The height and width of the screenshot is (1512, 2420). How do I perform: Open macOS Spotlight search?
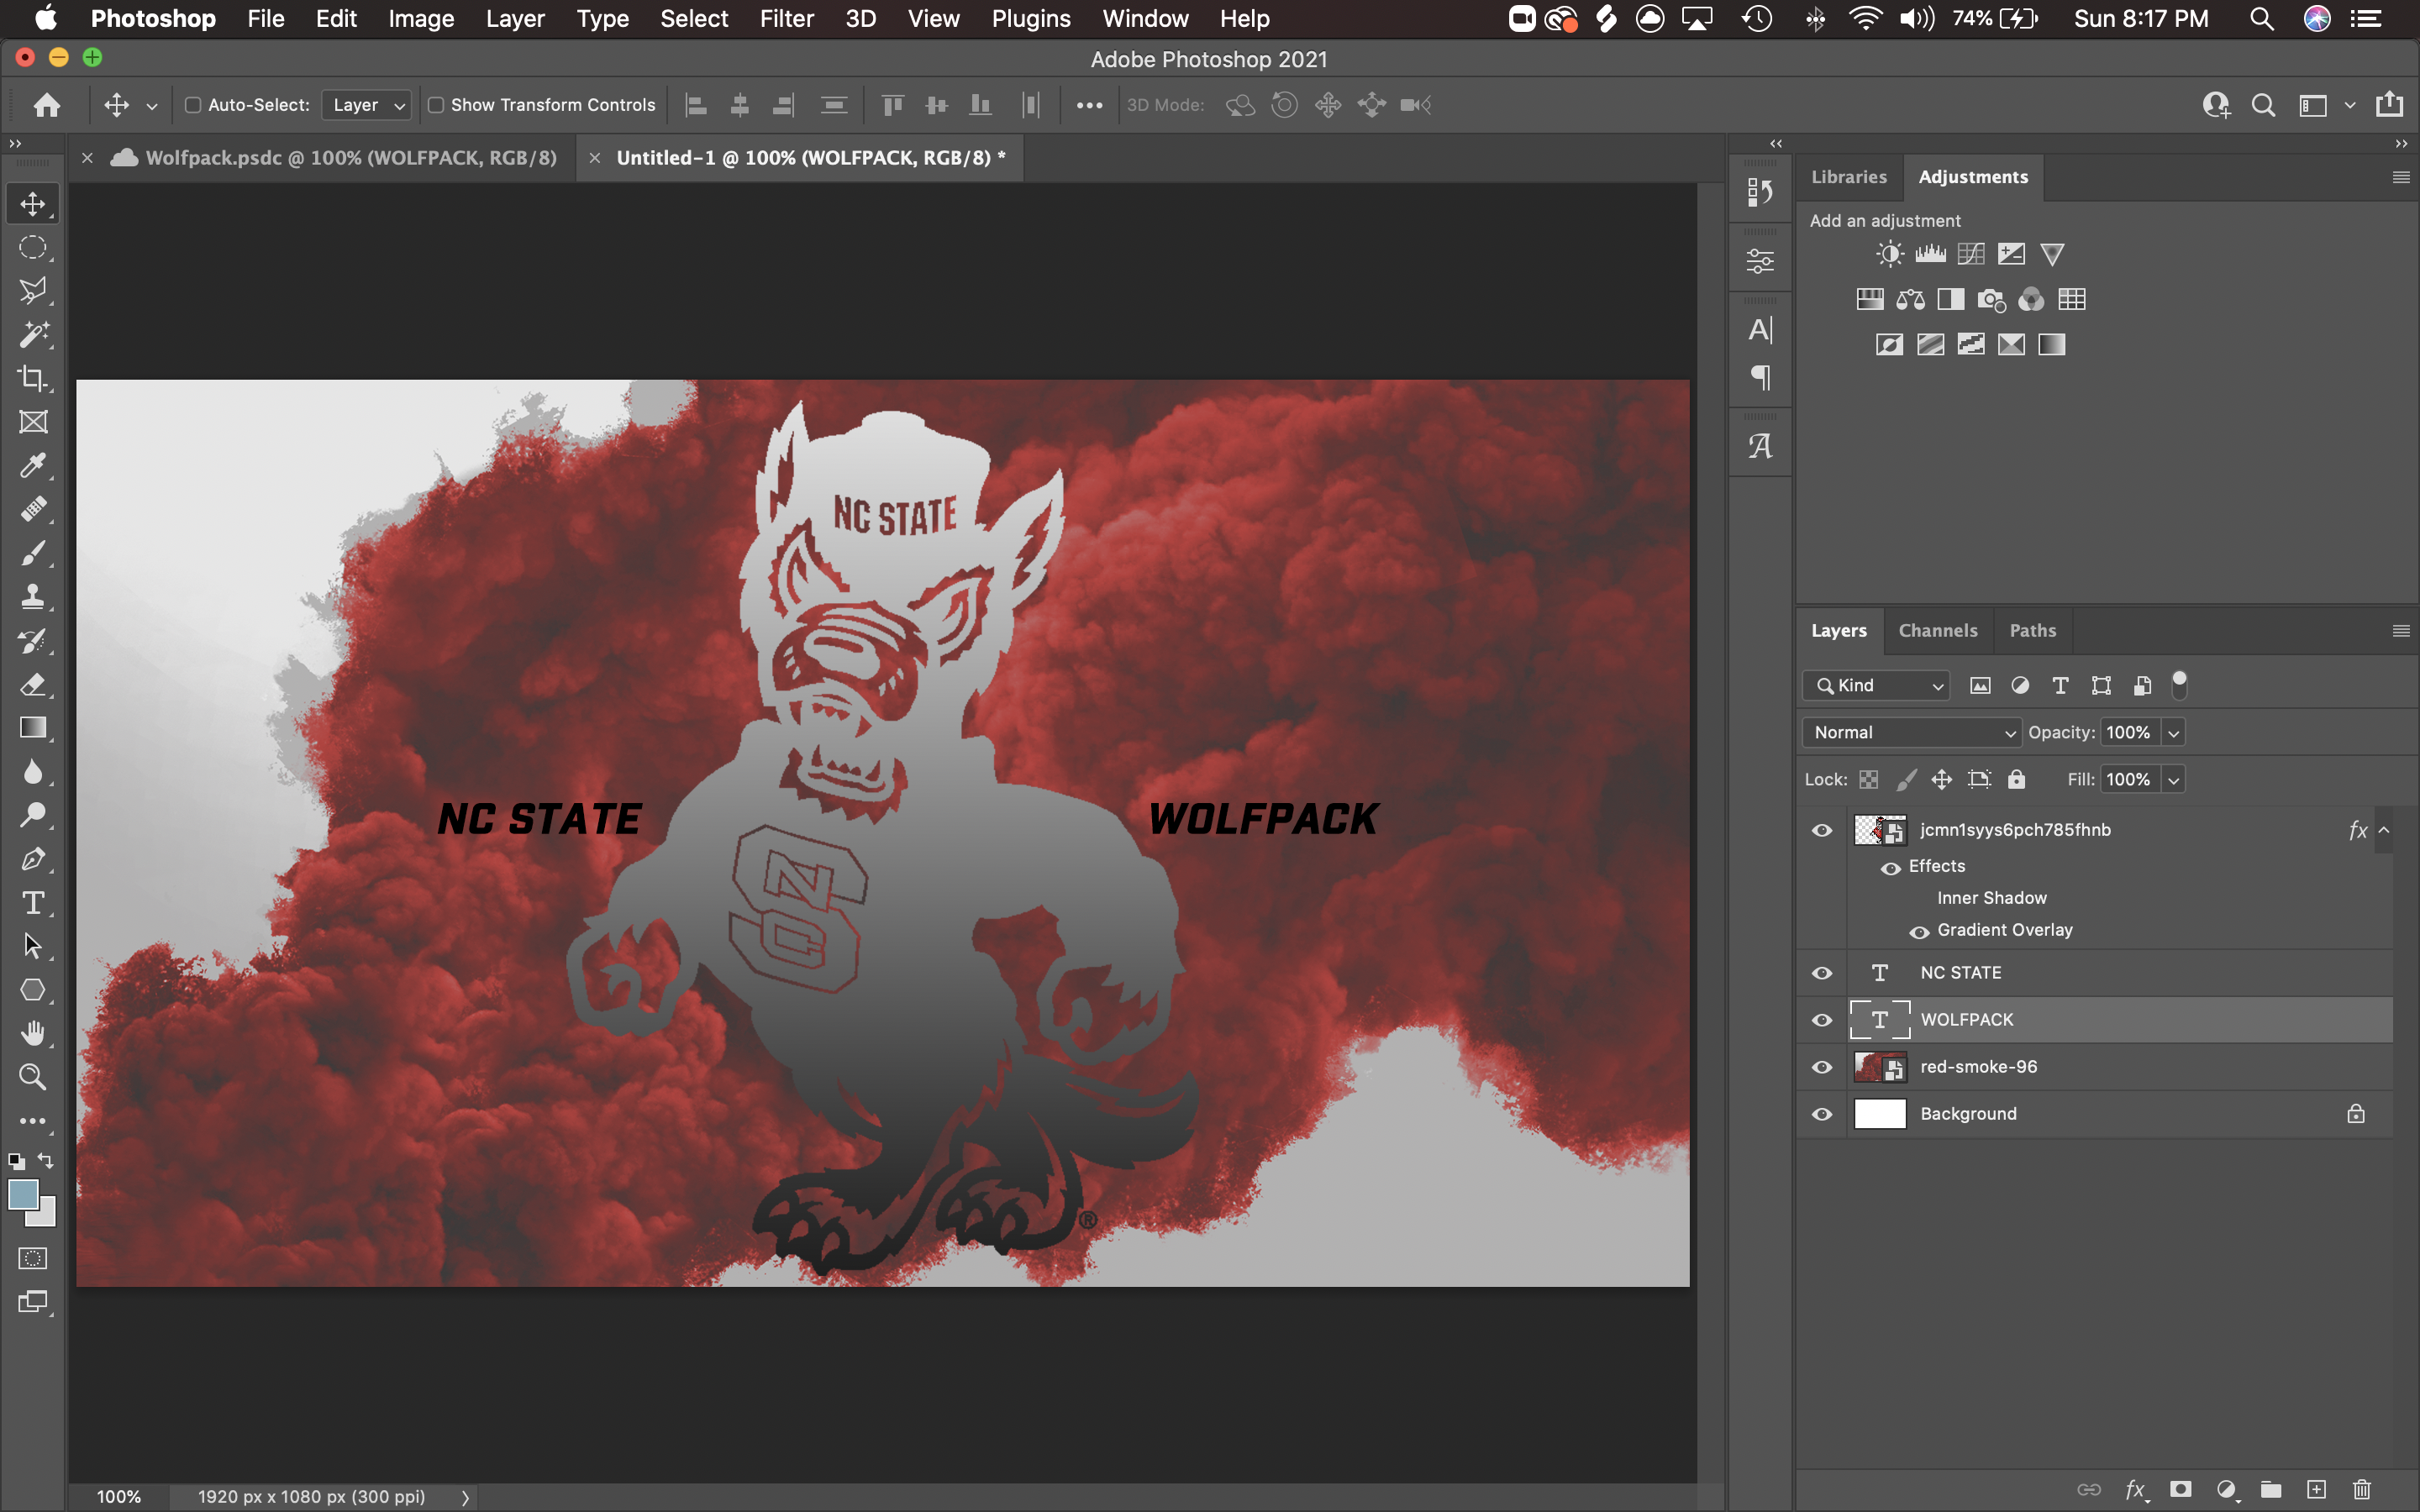[2261, 19]
